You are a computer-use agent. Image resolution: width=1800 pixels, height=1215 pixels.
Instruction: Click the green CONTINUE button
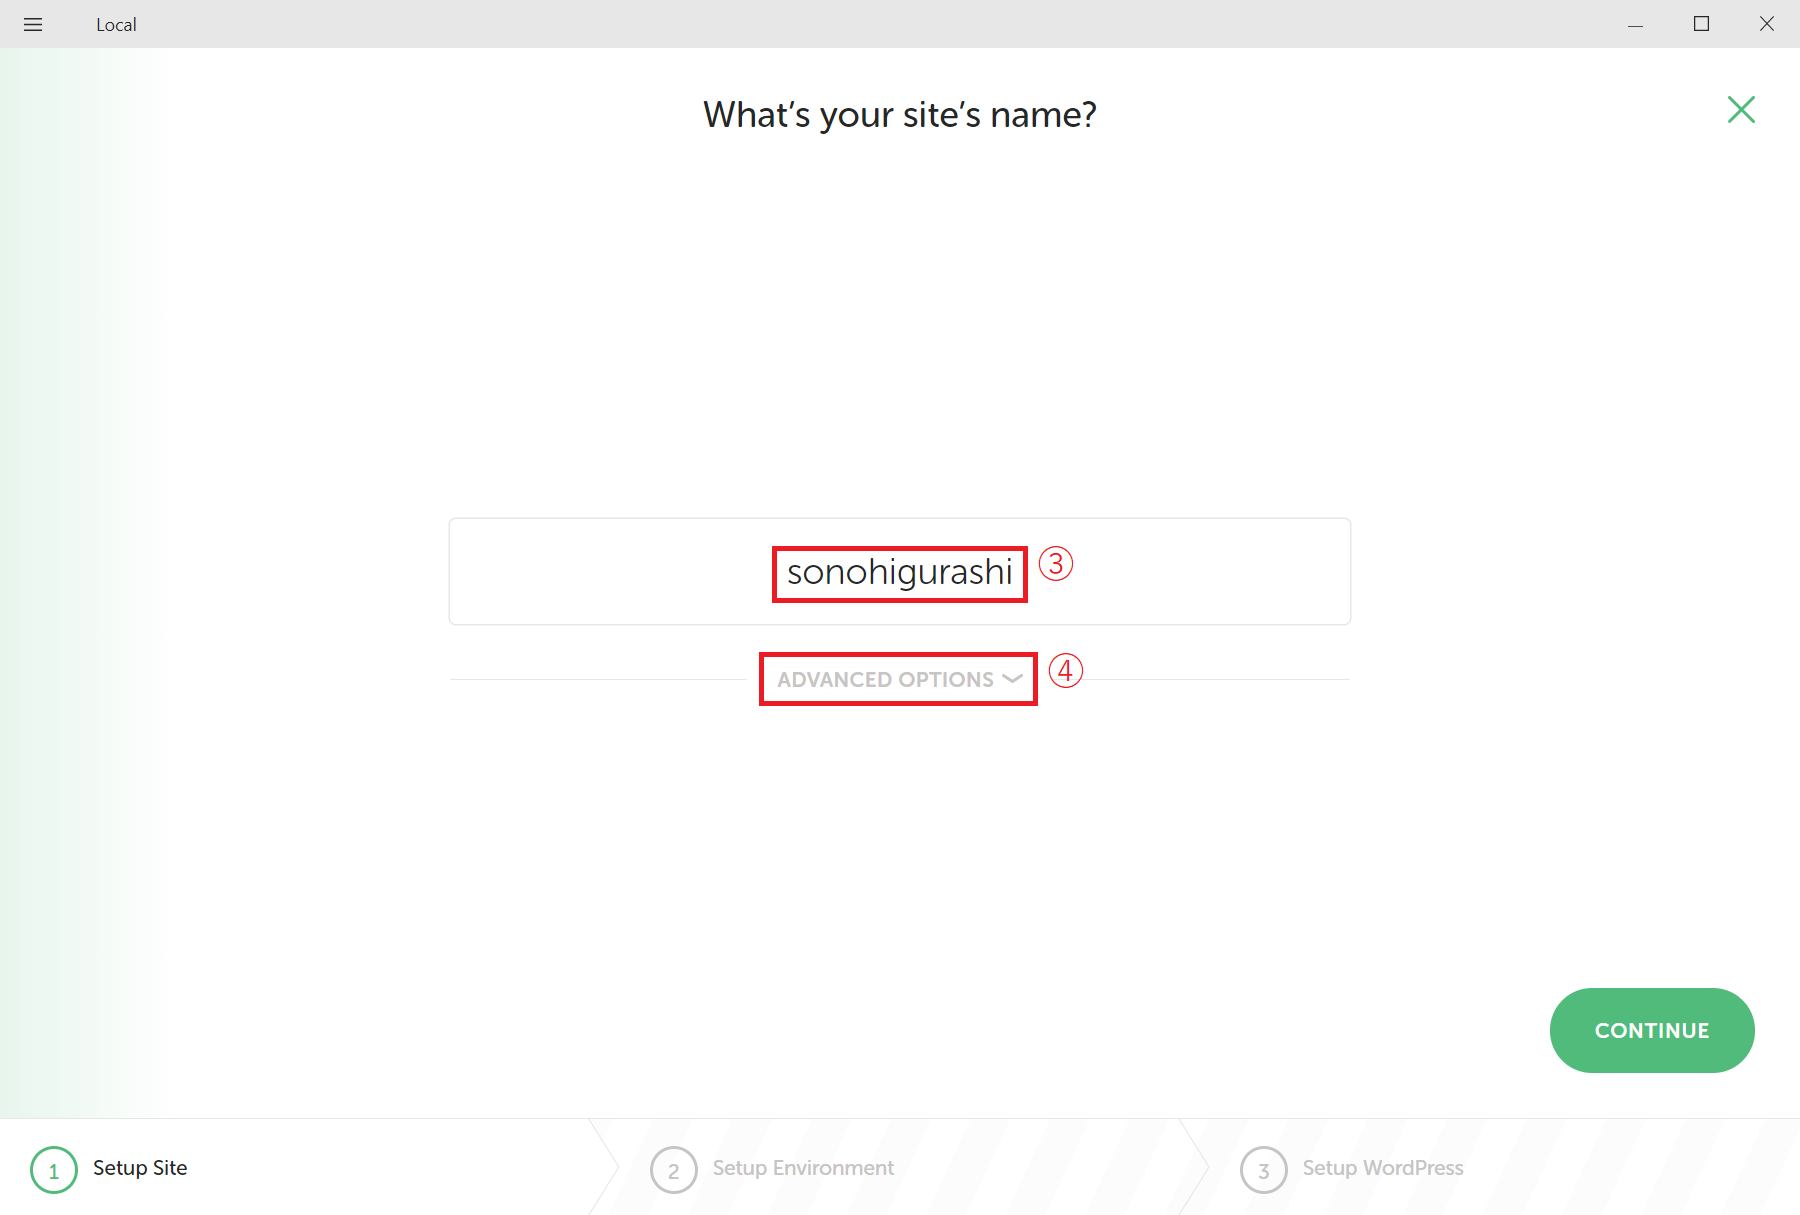pyautogui.click(x=1652, y=1030)
